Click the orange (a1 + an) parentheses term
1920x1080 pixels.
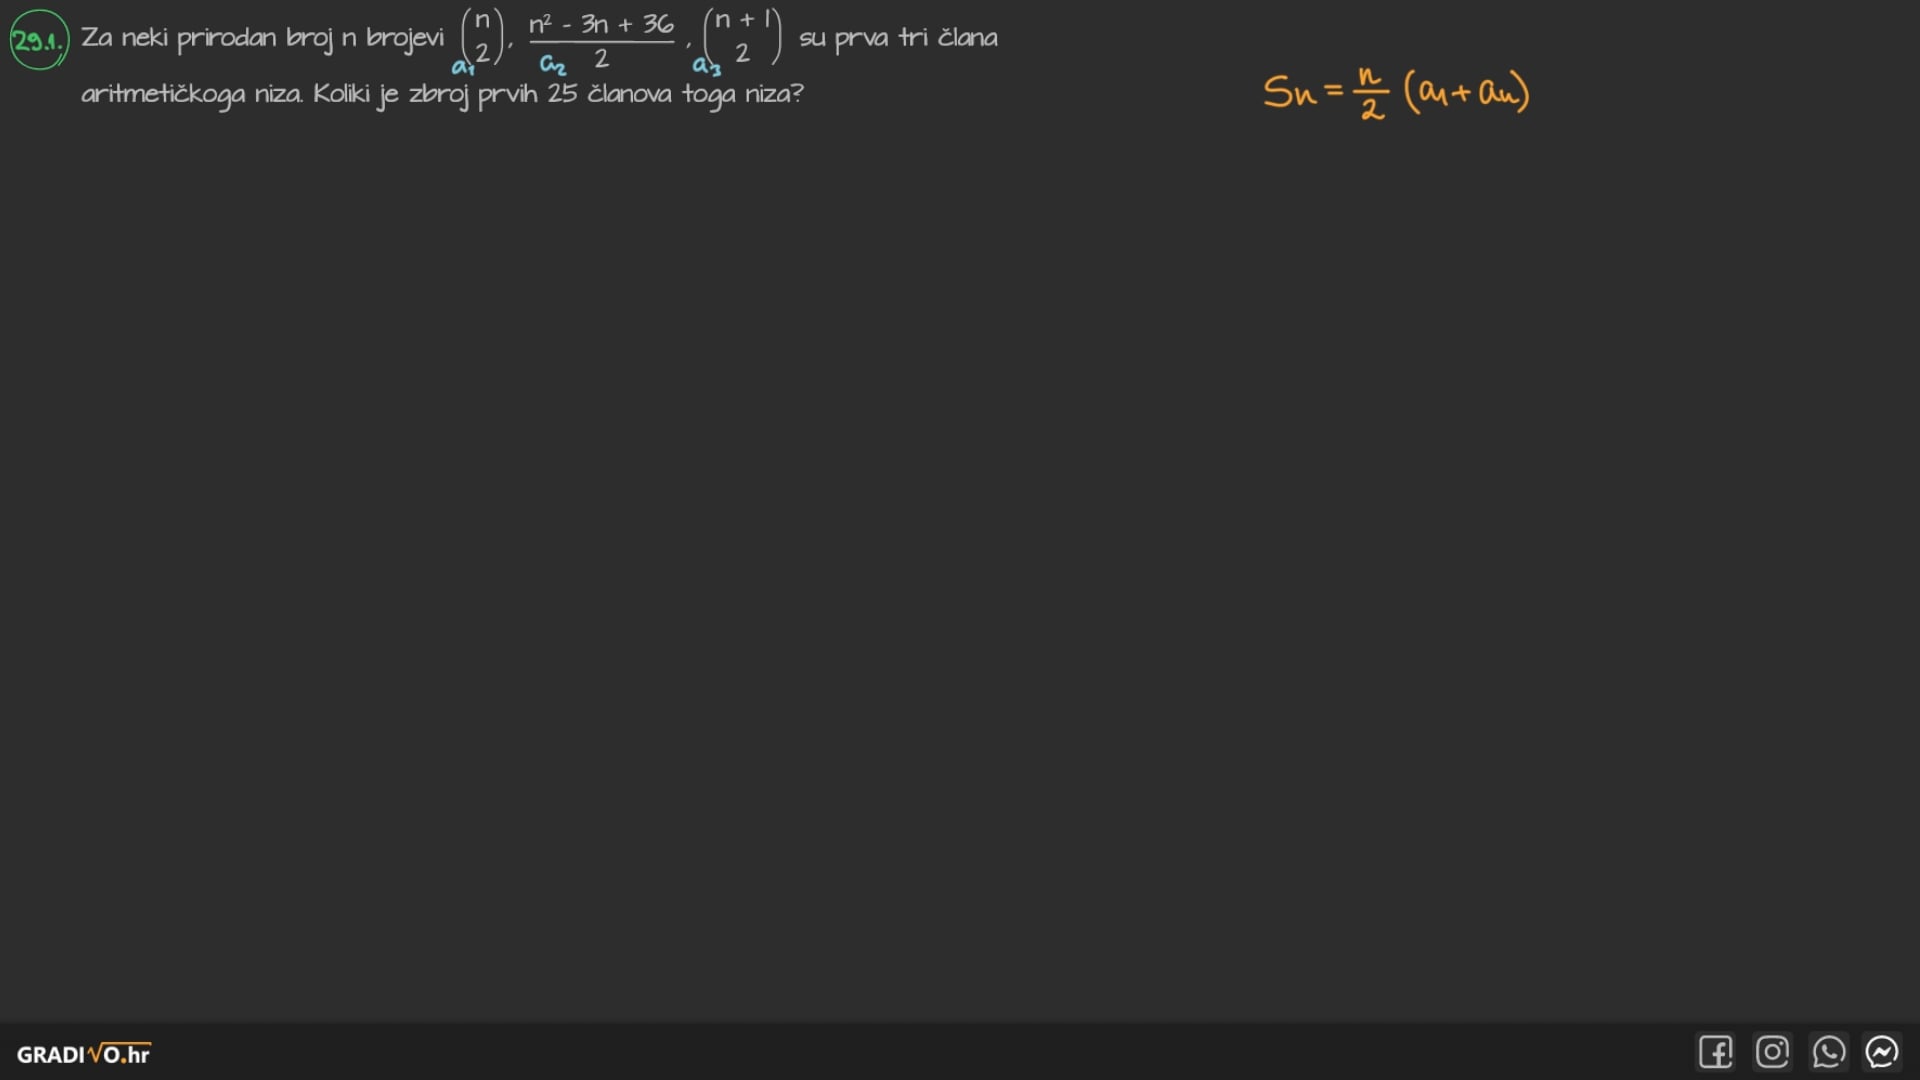point(1466,93)
